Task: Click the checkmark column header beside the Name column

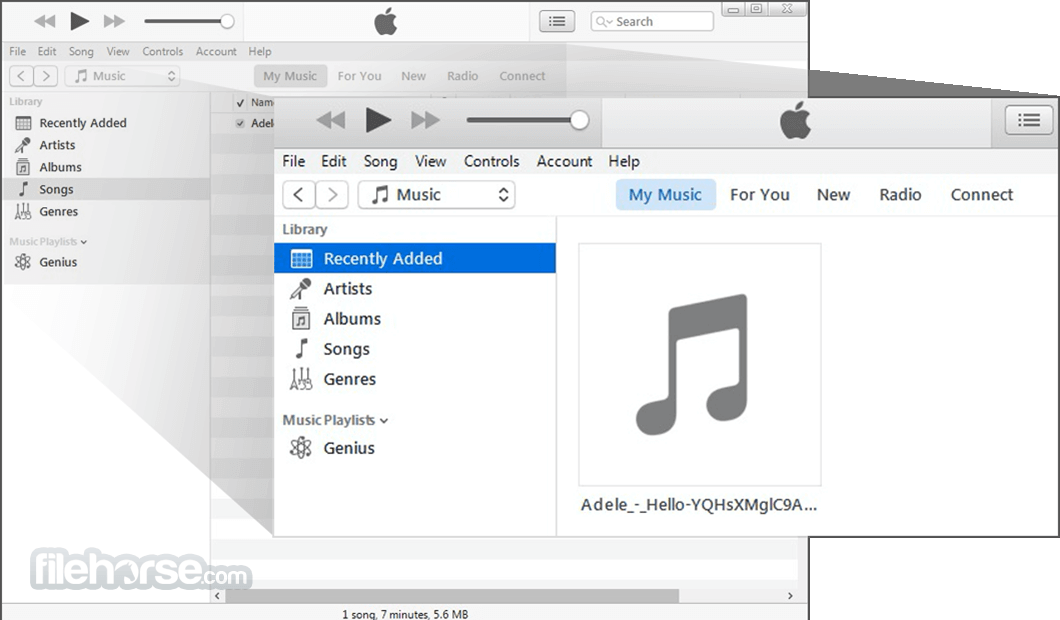Action: [x=240, y=103]
